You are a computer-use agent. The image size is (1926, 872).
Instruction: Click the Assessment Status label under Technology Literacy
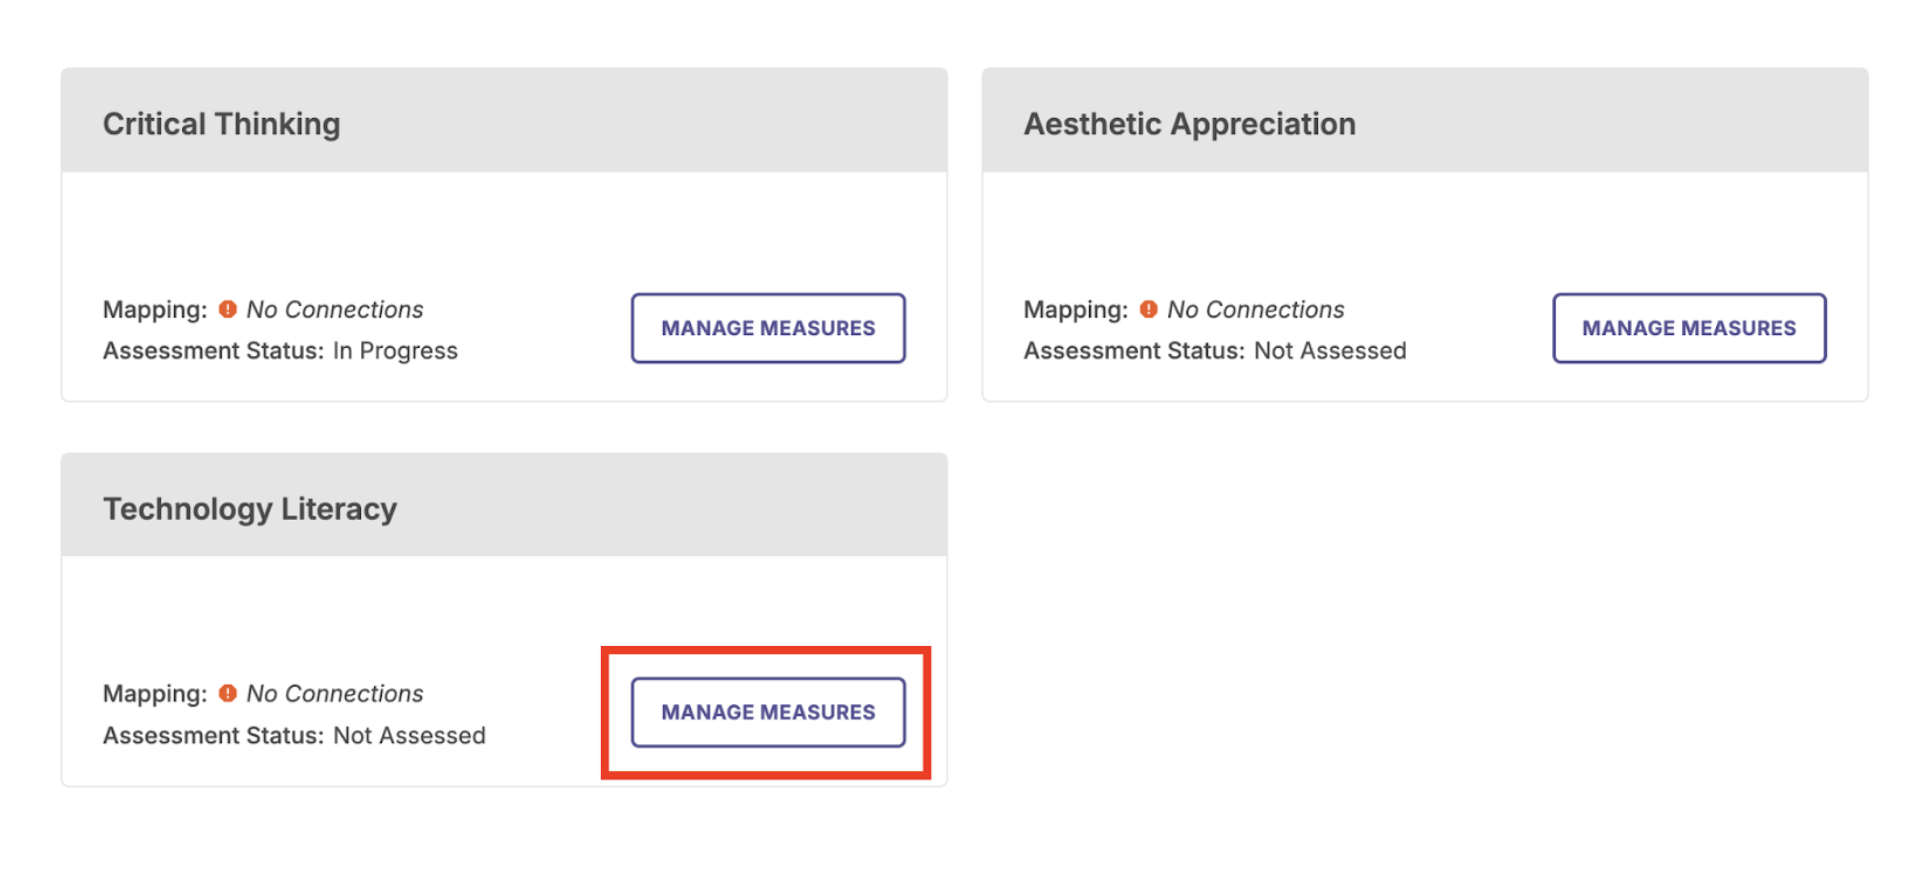click(214, 736)
